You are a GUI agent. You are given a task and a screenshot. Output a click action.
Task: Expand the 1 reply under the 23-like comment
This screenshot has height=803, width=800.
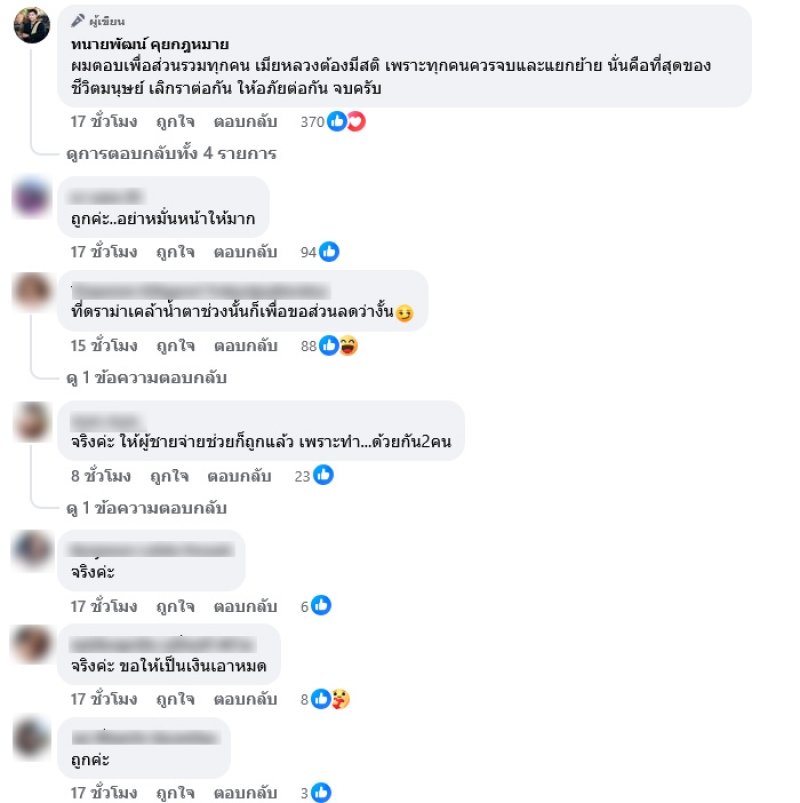pos(146,508)
